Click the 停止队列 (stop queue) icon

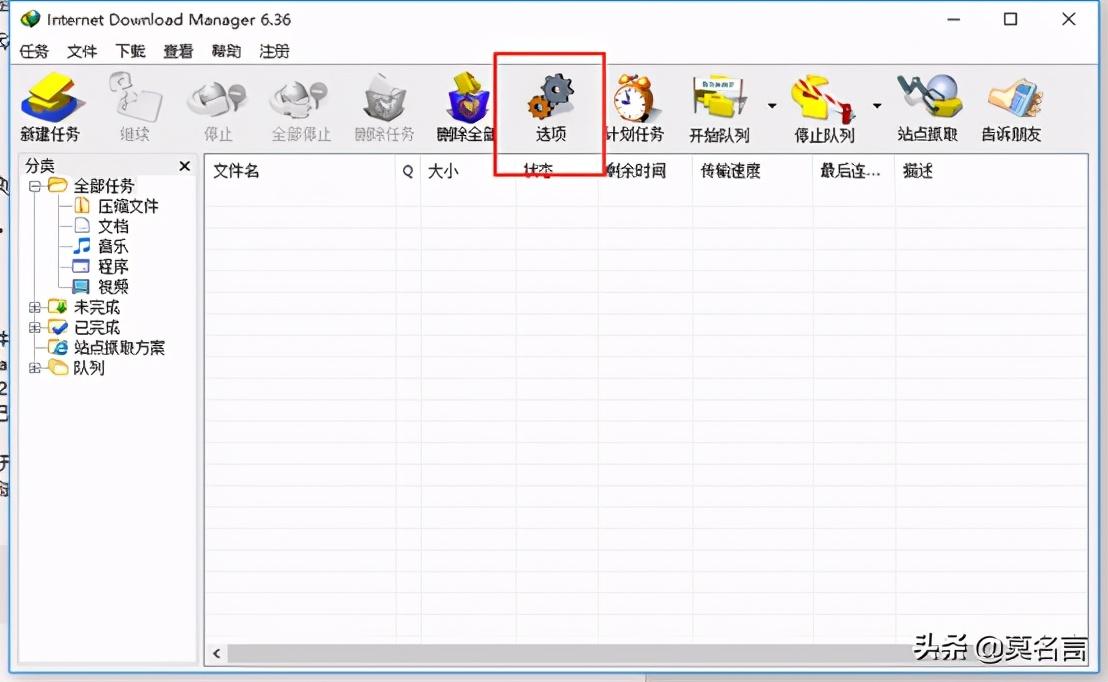pyautogui.click(x=824, y=108)
